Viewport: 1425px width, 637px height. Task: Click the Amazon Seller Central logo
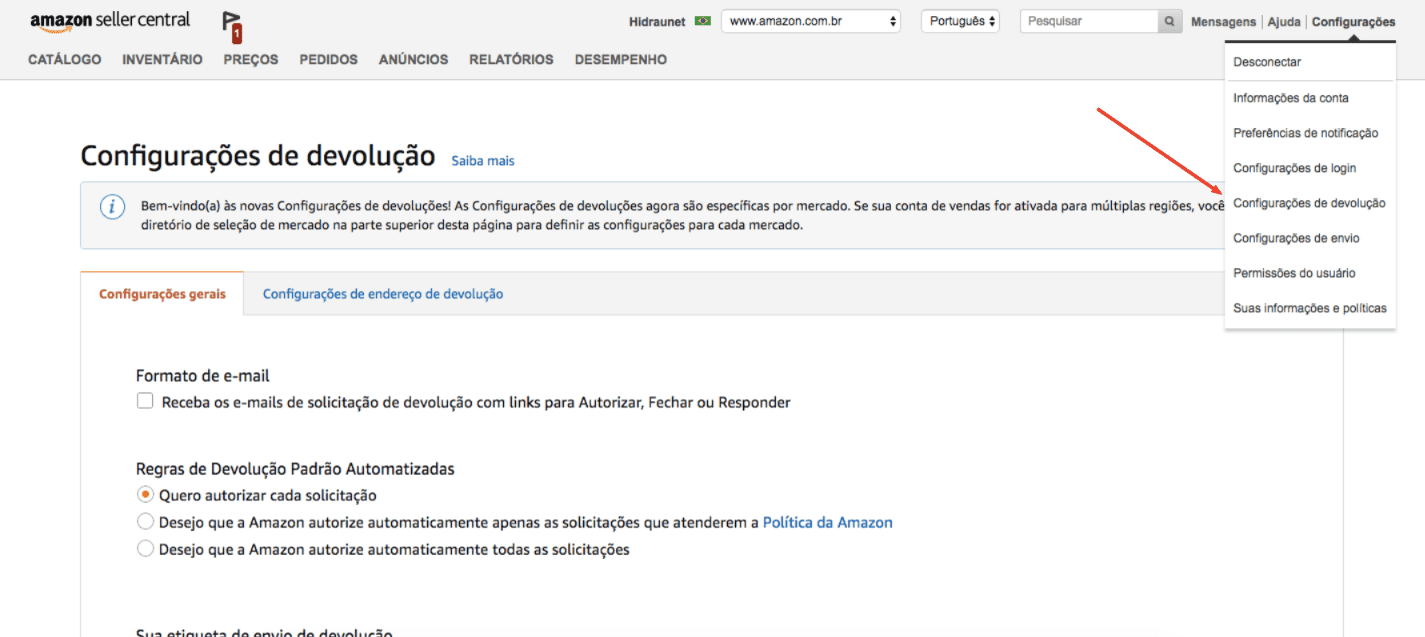110,21
